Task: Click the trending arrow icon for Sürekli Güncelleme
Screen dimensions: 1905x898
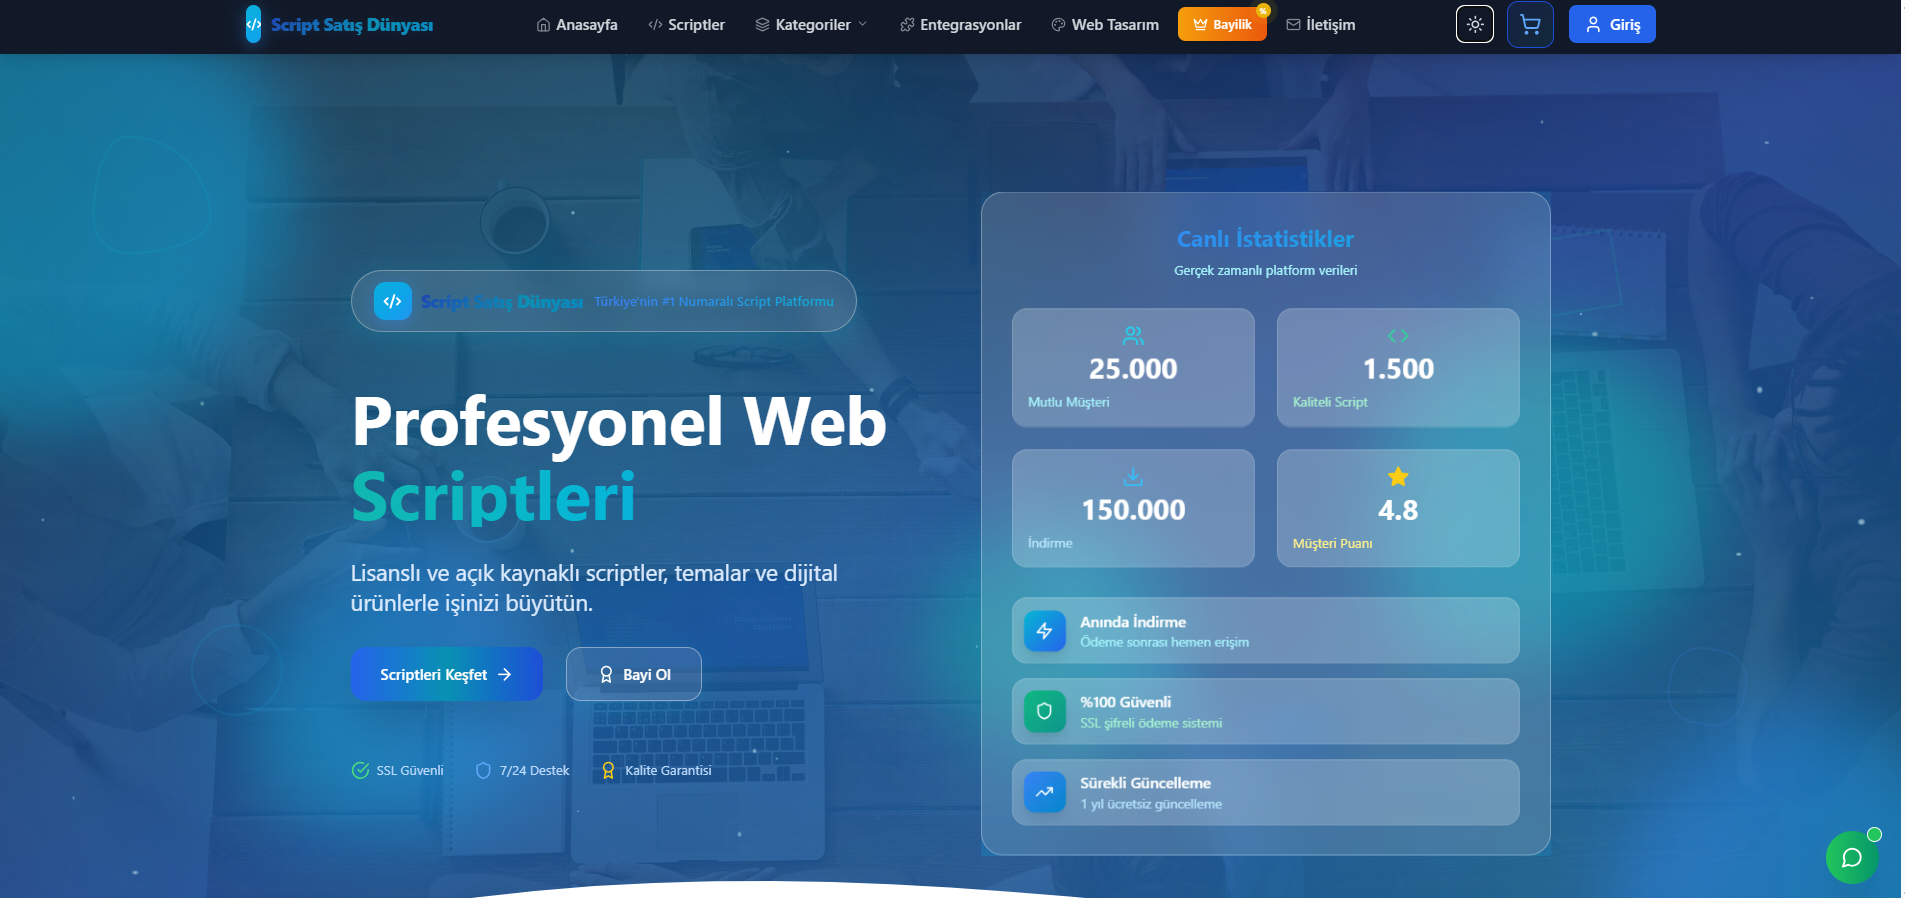Action: point(1045,792)
